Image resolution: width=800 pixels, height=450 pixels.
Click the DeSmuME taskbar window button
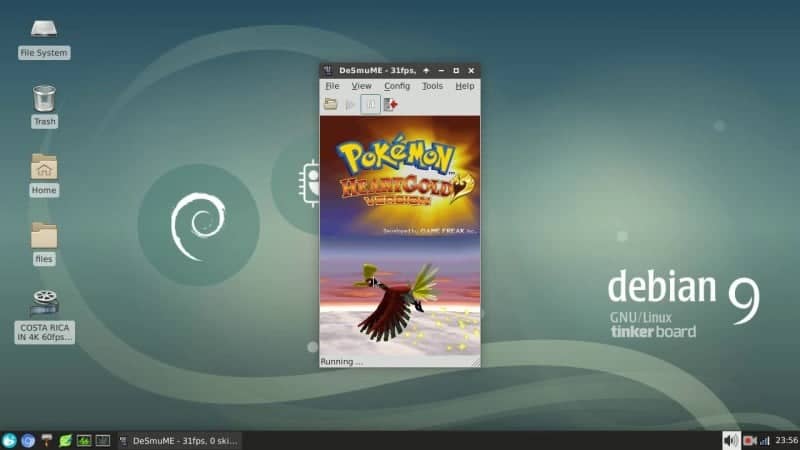point(179,441)
